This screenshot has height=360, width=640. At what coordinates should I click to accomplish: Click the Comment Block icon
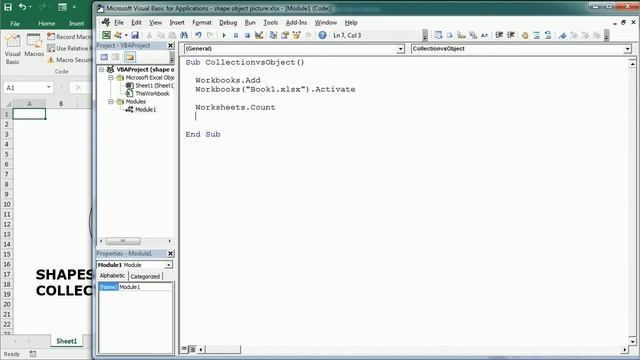(536, 36)
